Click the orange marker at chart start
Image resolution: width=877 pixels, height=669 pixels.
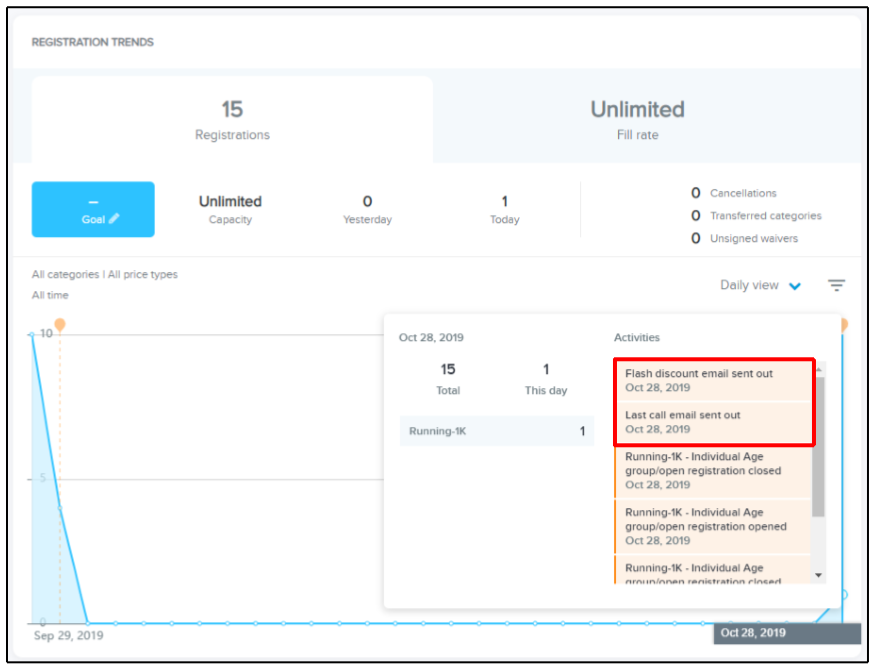tap(60, 324)
